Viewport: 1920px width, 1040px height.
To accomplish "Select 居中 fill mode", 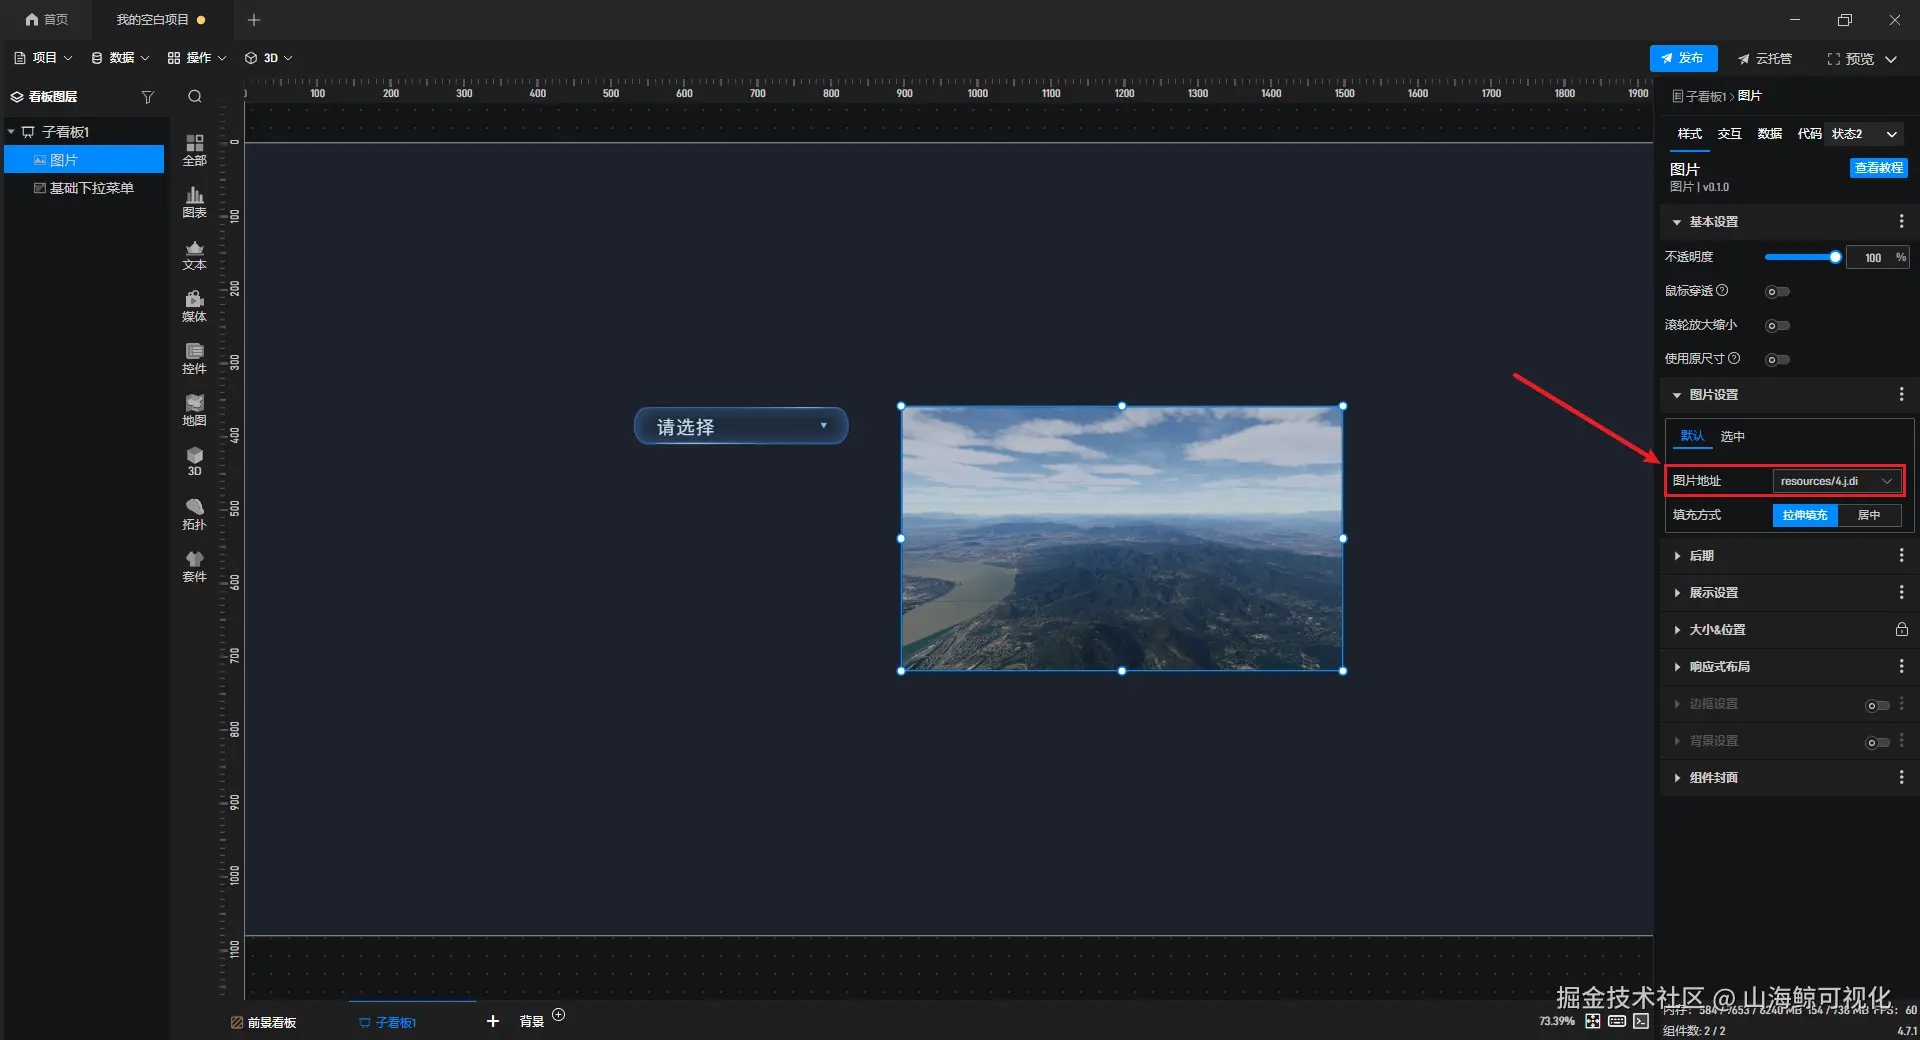I will [1869, 515].
